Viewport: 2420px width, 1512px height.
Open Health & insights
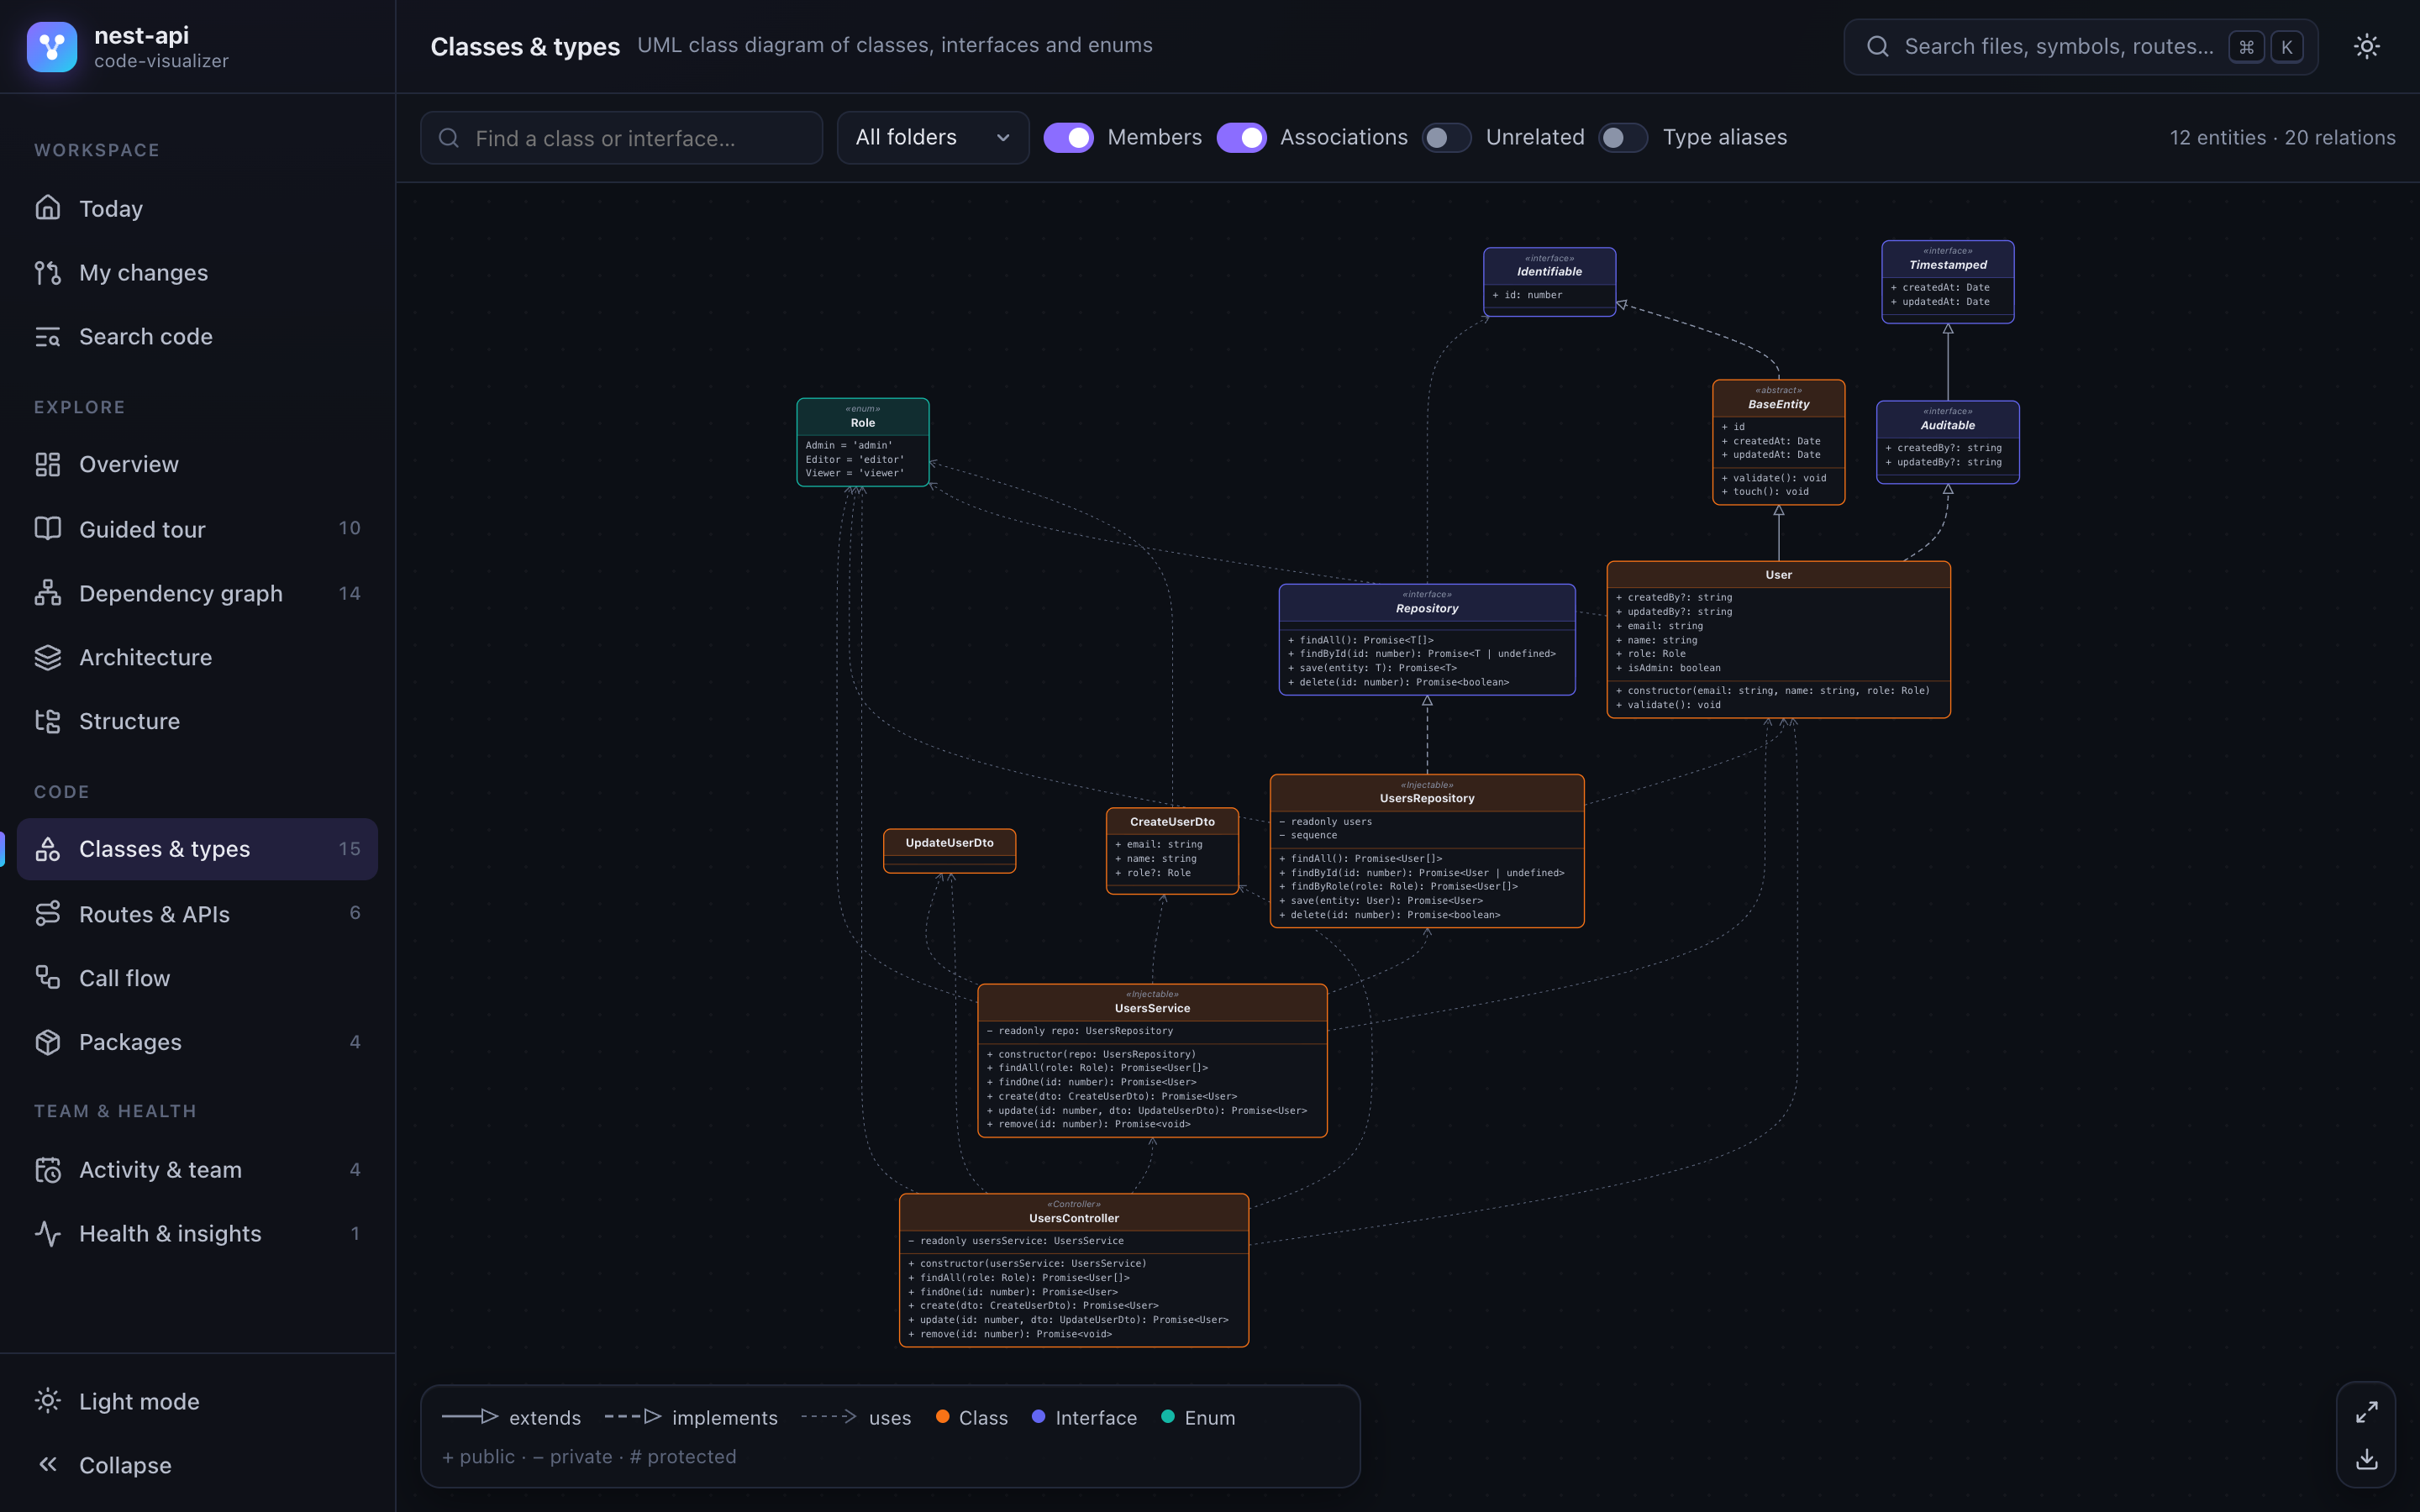coord(198,1233)
